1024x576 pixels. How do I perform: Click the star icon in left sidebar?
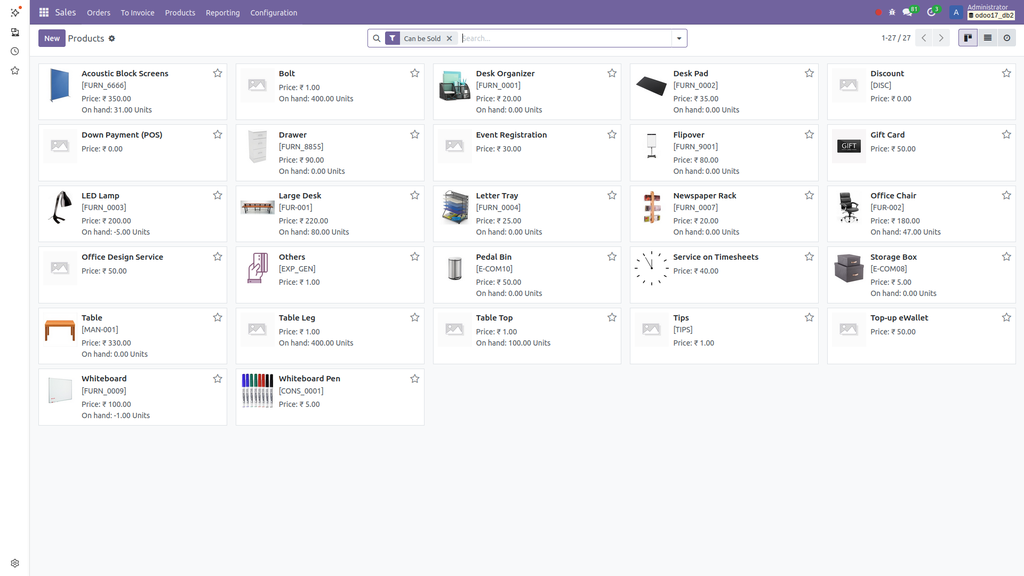(15, 71)
